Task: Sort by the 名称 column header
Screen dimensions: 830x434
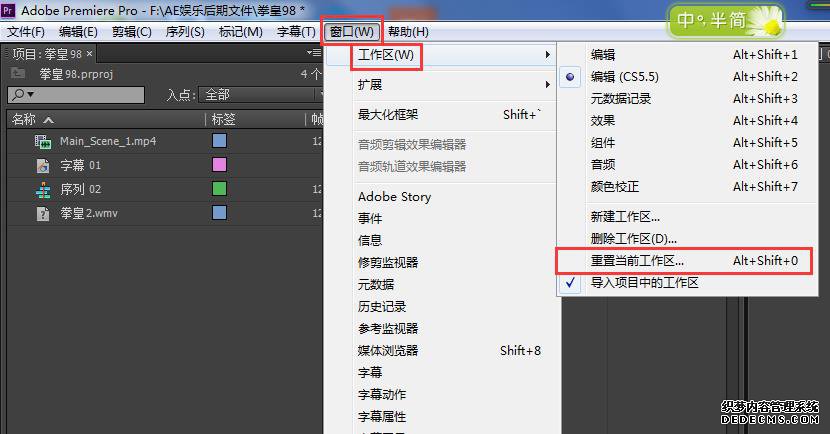Action: [24, 120]
